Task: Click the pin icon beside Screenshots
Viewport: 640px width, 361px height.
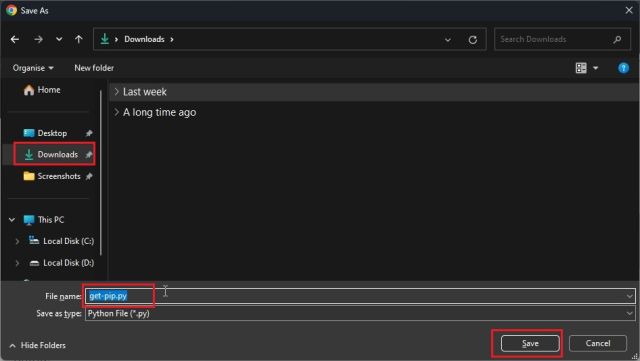Action: click(x=89, y=176)
